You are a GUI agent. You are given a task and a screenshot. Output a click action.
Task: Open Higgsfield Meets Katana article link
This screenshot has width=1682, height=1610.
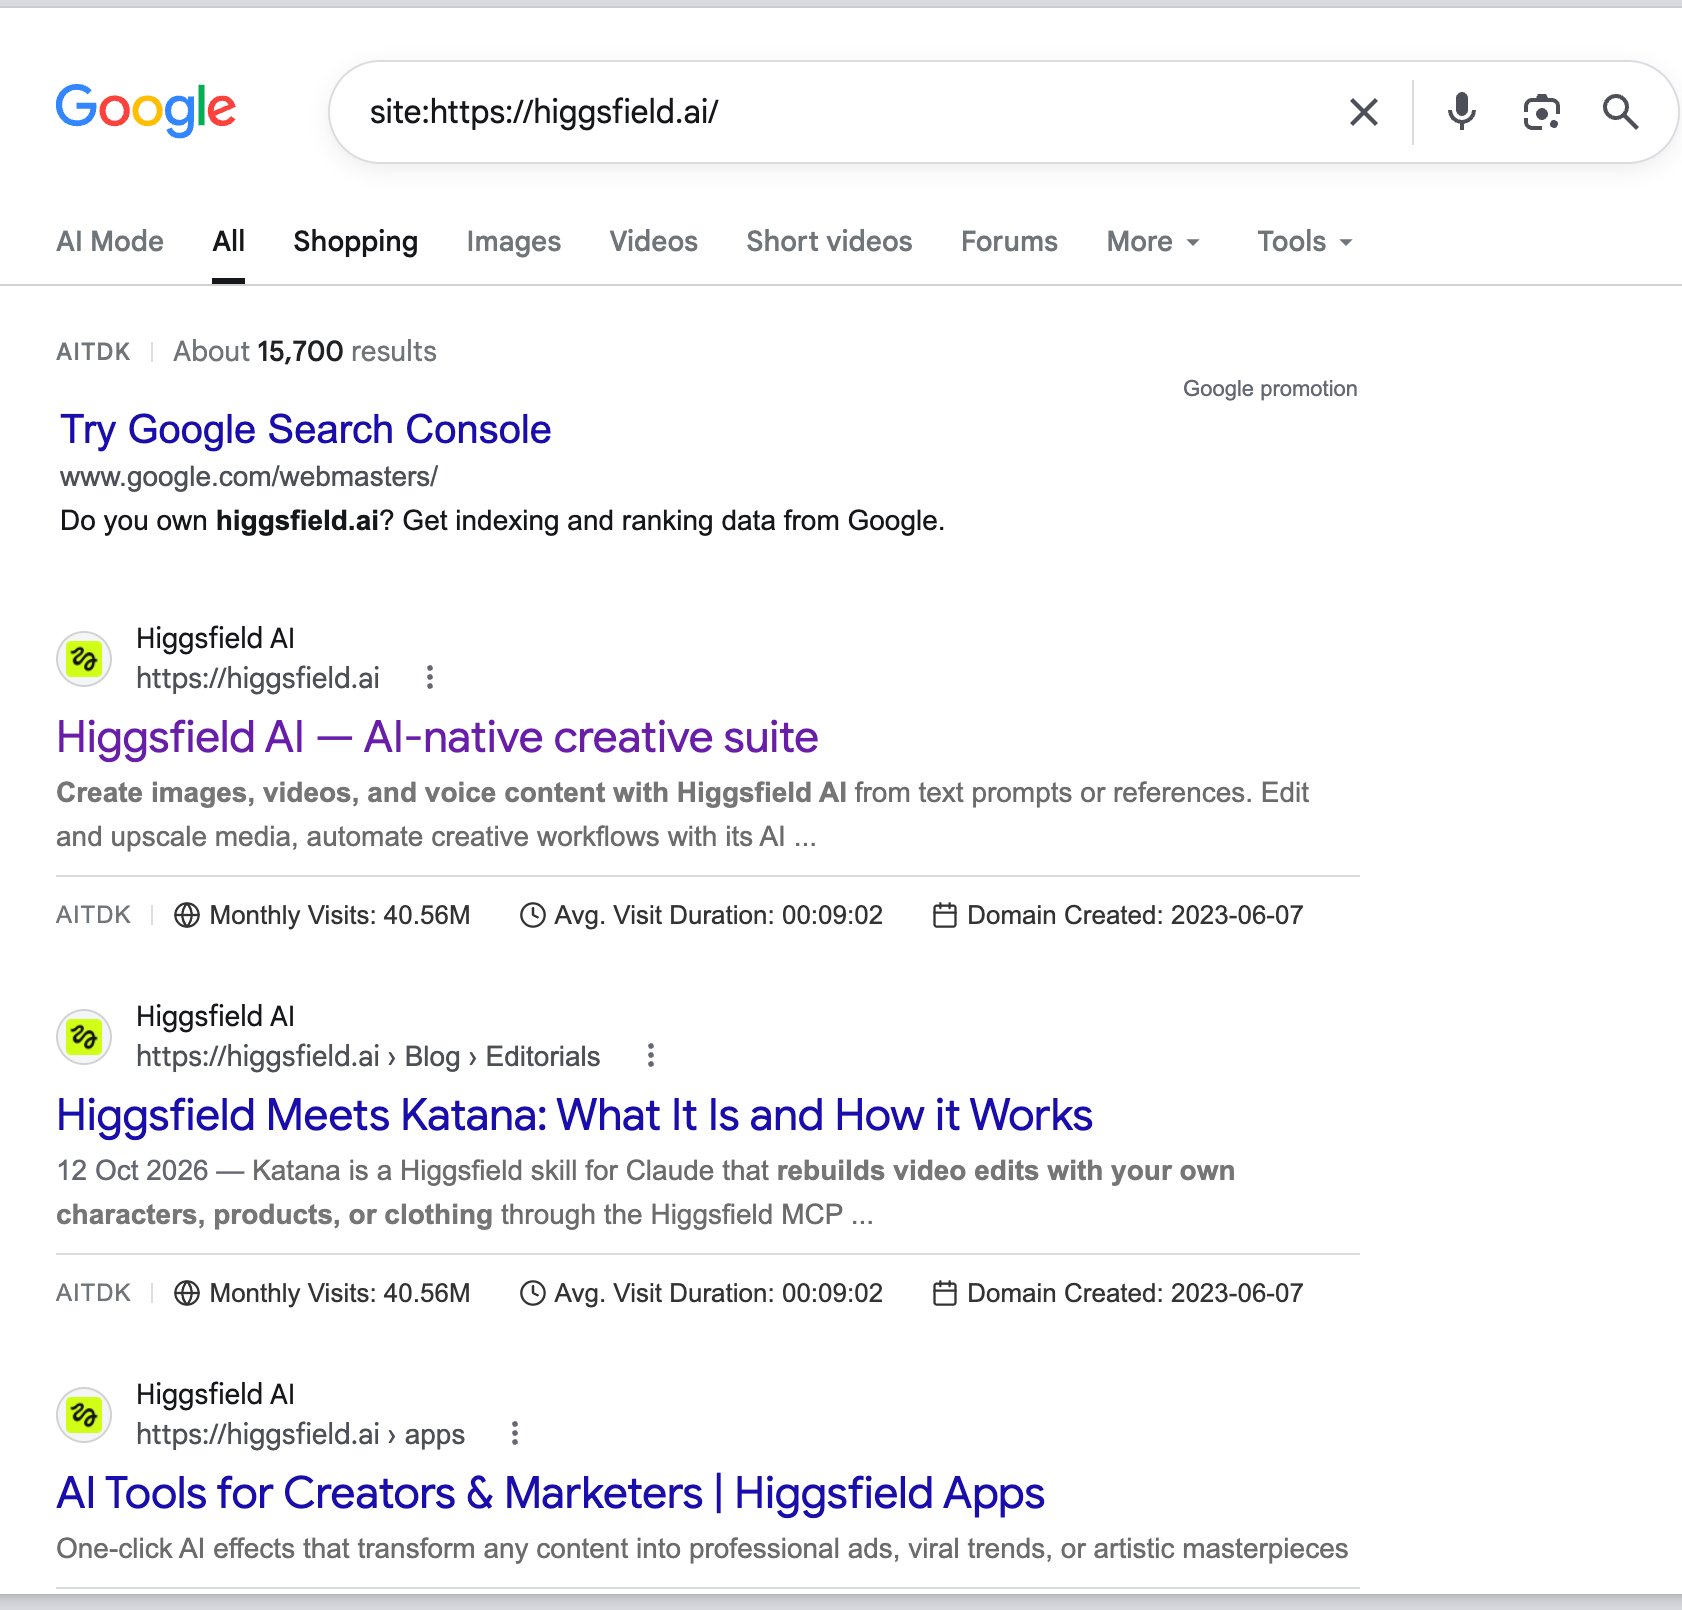[x=575, y=1115]
